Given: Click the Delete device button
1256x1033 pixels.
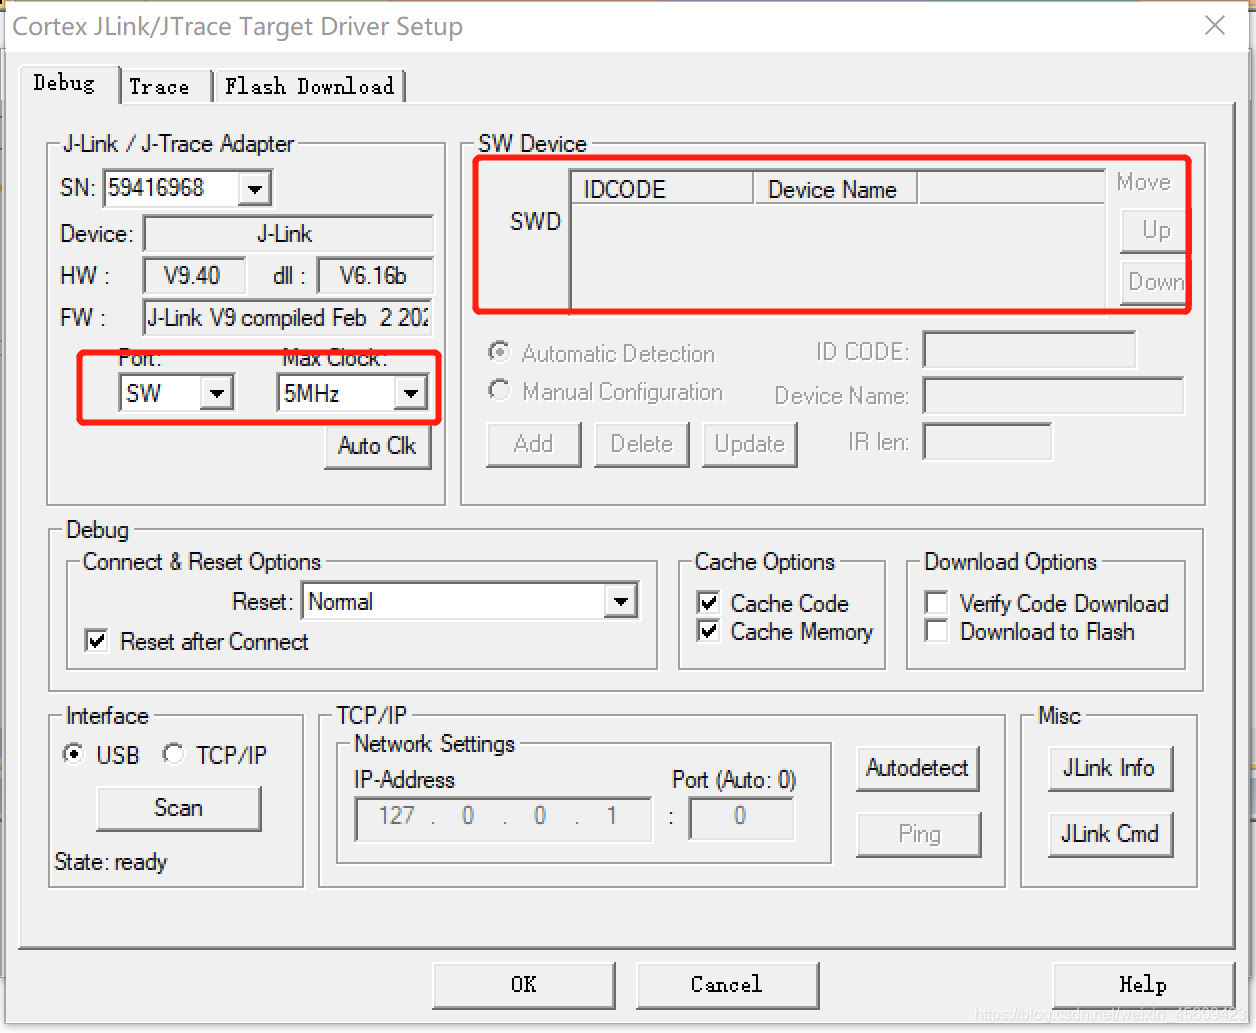Looking at the screenshot, I should (x=642, y=445).
